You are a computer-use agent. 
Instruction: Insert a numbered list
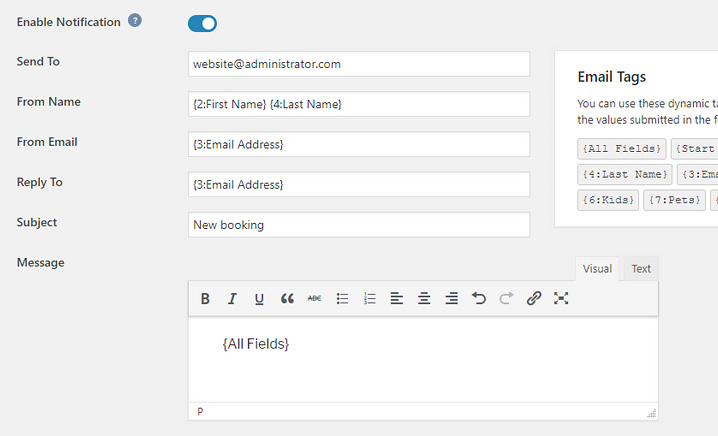coord(369,298)
